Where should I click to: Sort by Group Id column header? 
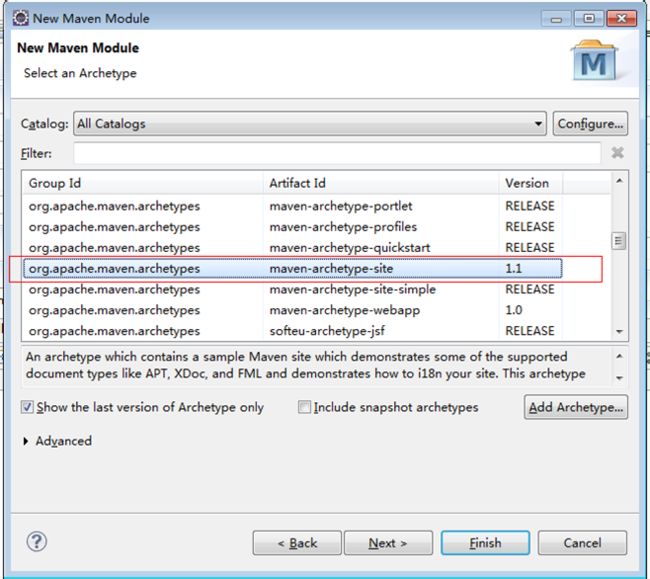tap(142, 183)
